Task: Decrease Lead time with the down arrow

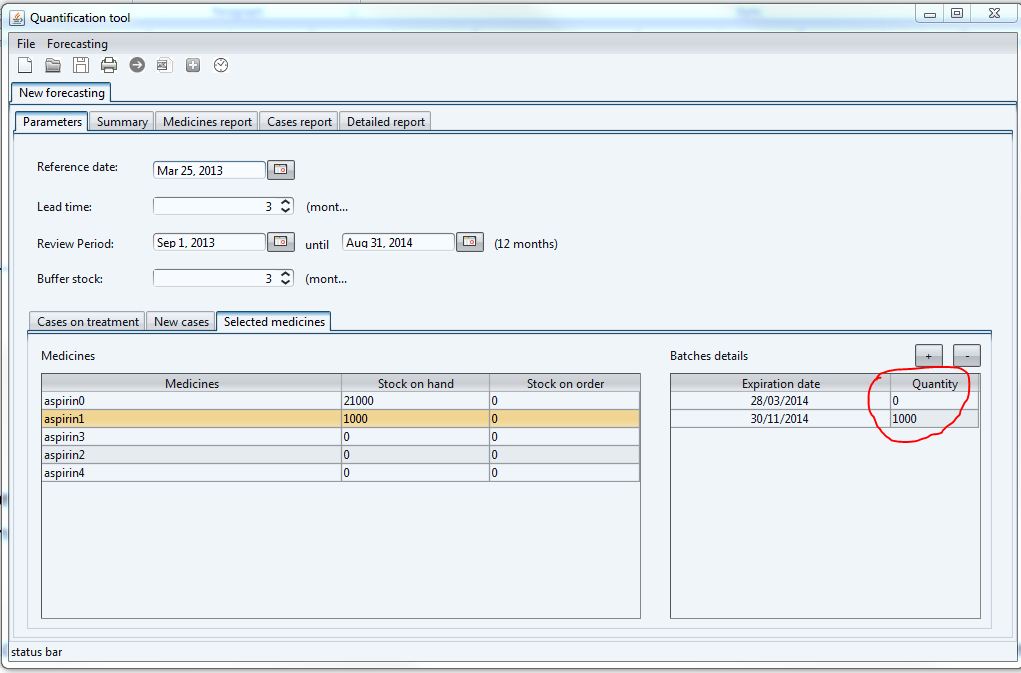Action: tap(286, 210)
